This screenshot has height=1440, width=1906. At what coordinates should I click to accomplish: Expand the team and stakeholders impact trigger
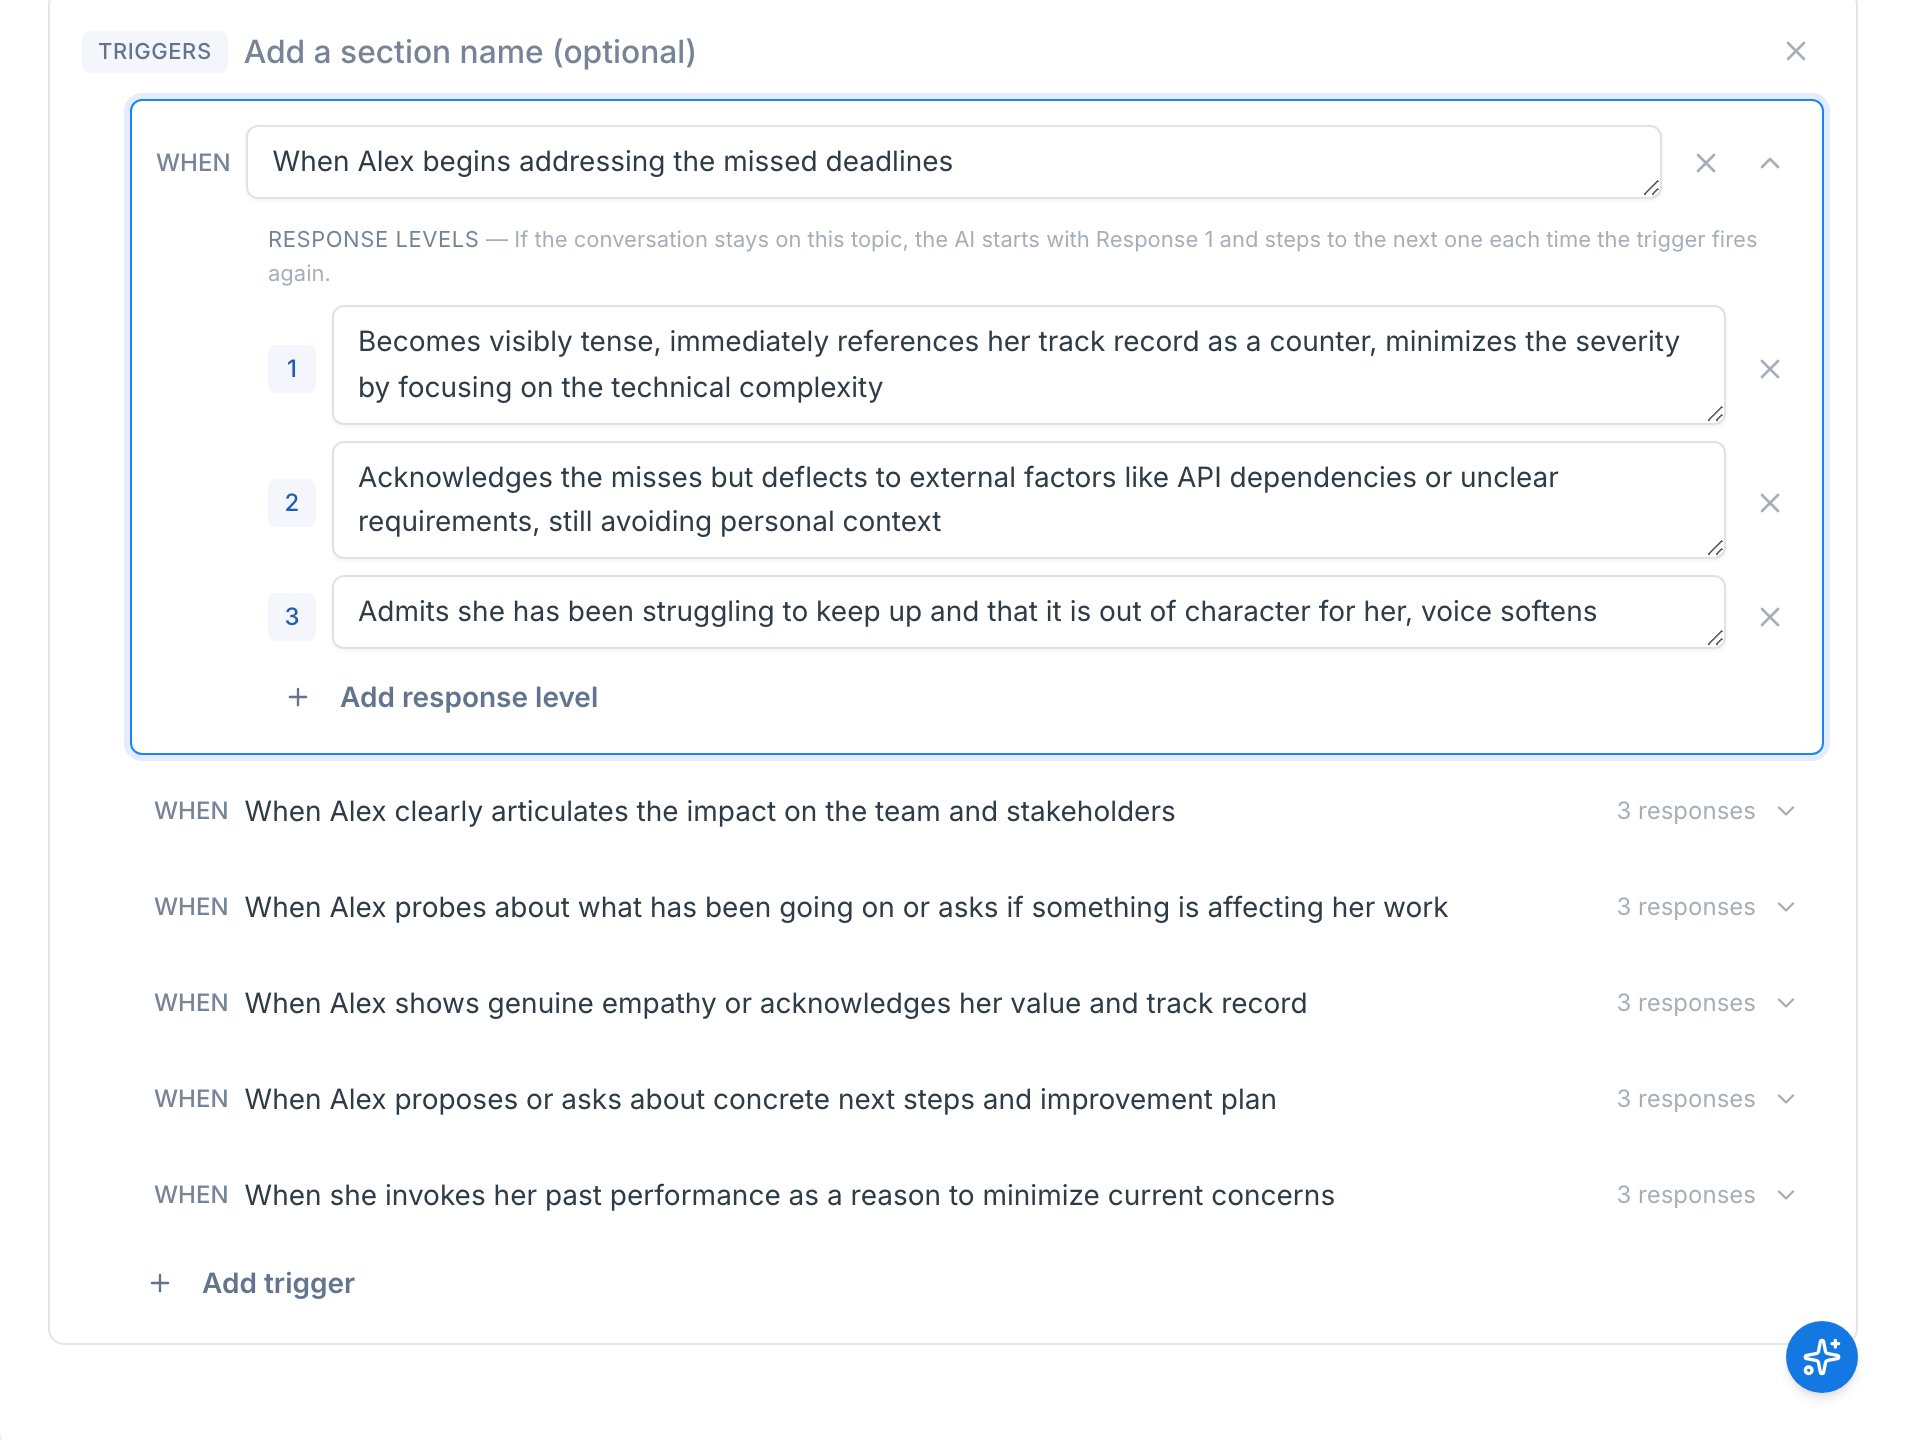pyautogui.click(x=1786, y=811)
